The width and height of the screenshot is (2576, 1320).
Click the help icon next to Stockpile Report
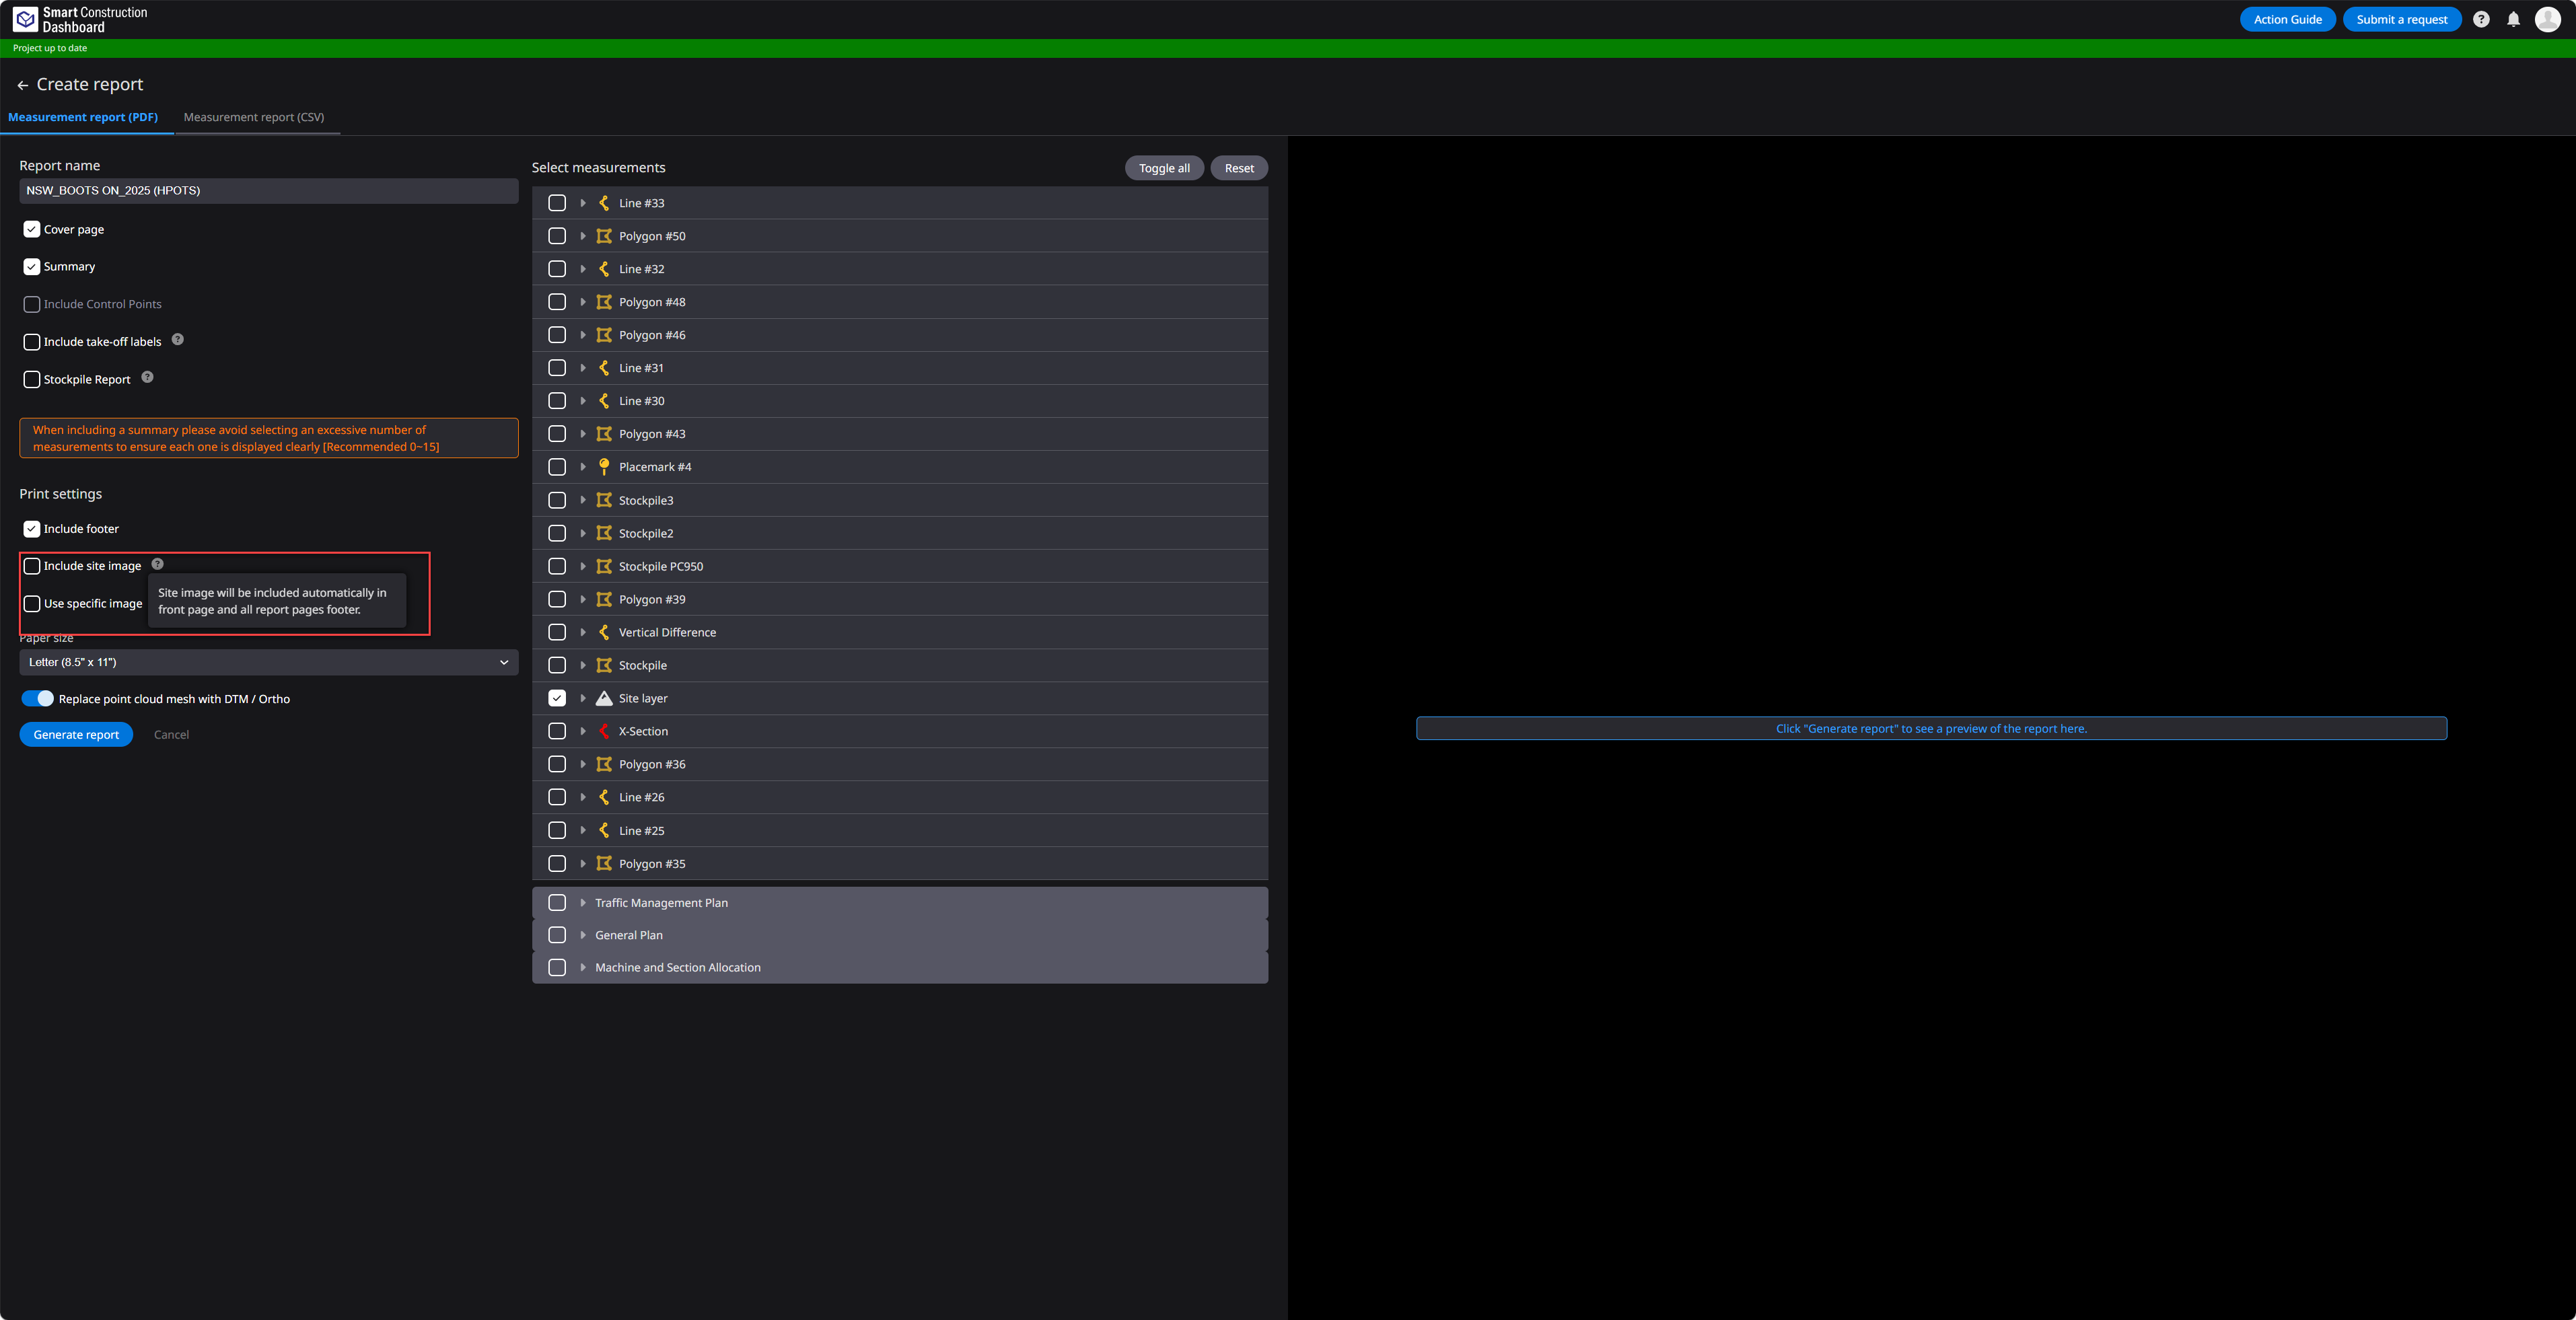click(147, 377)
